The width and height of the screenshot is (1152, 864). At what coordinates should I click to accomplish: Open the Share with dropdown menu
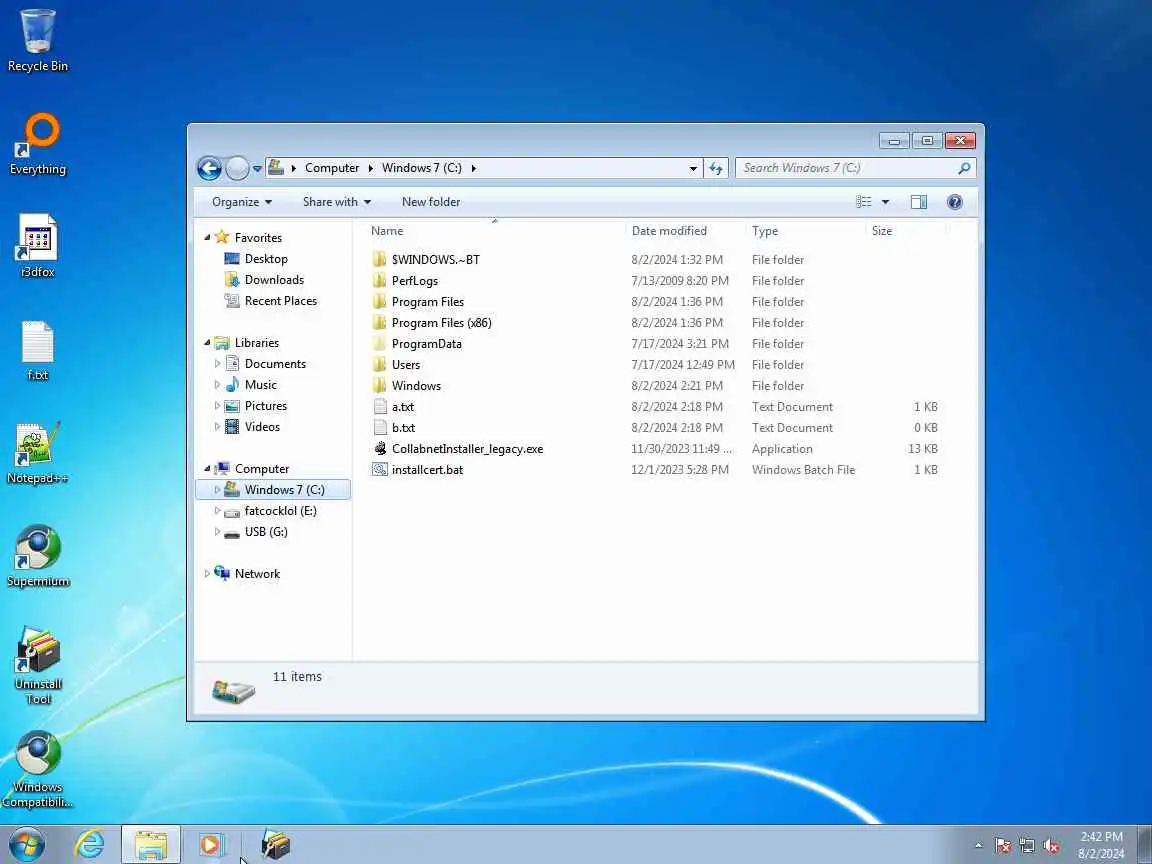point(336,202)
